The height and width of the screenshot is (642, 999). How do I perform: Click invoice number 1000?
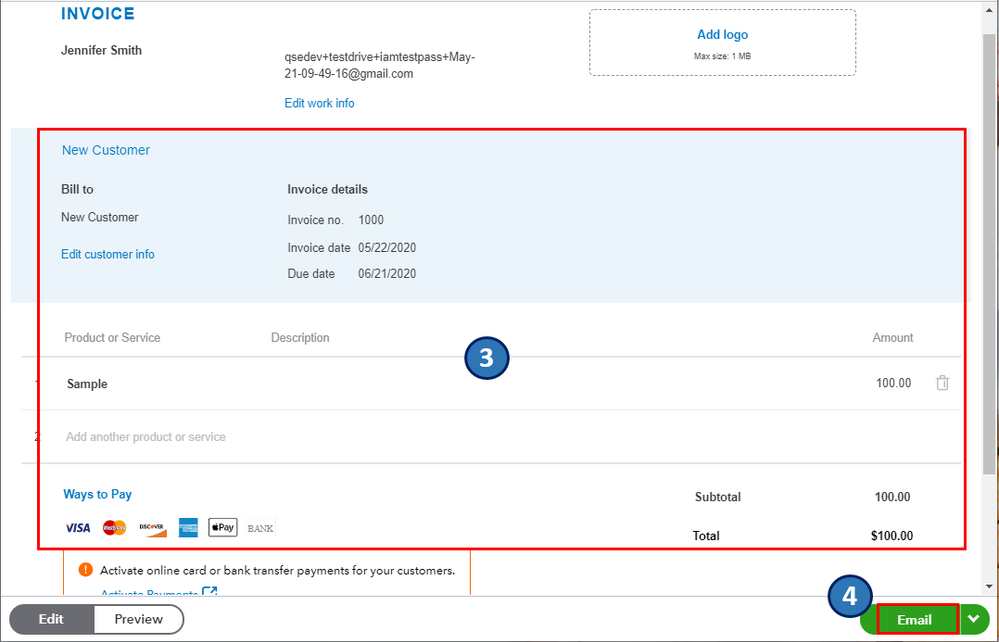click(x=371, y=220)
